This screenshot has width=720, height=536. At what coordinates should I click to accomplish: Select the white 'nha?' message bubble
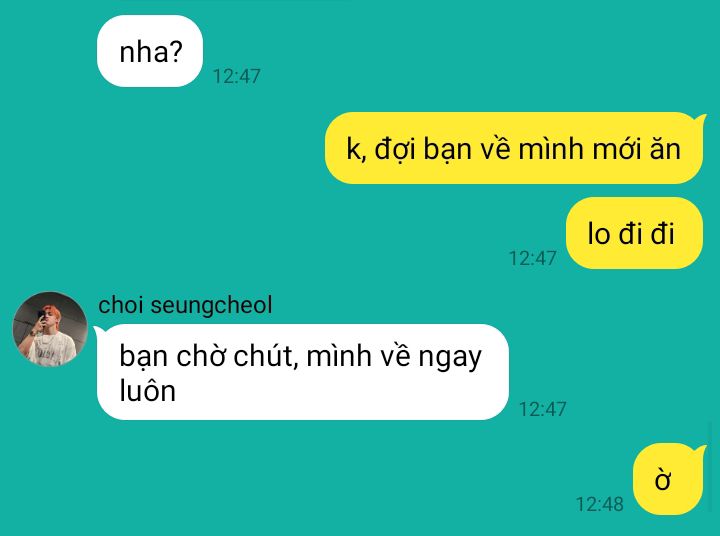150,51
